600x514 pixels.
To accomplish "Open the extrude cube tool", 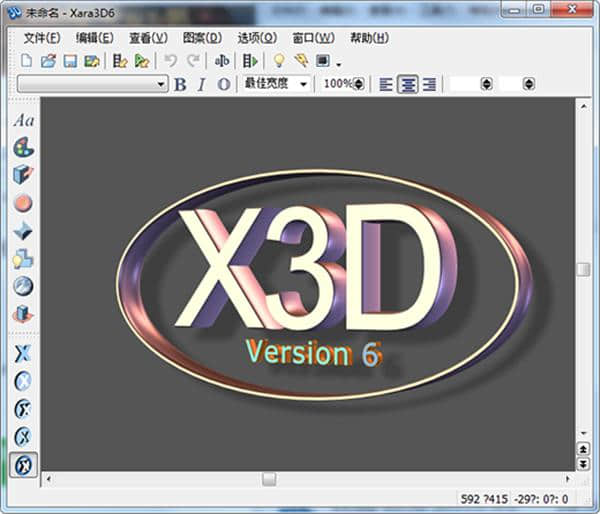I will (23, 175).
